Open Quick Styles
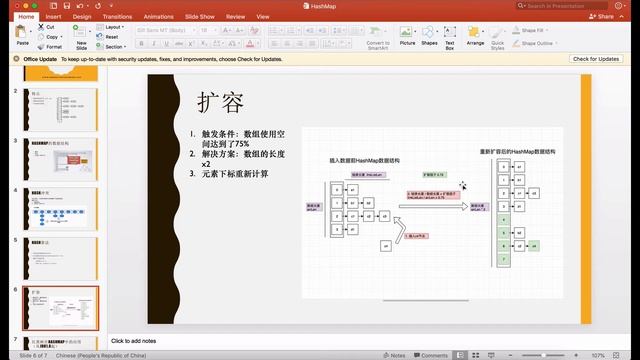 click(498, 38)
